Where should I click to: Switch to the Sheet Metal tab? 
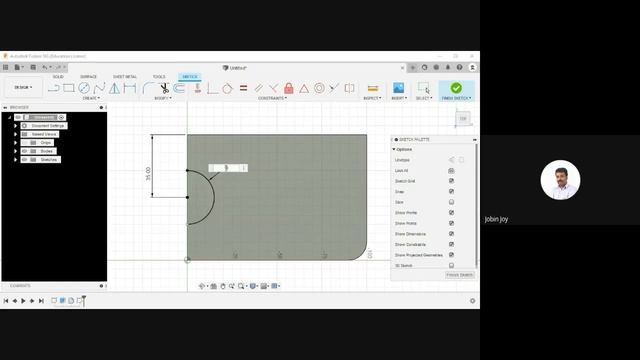(x=125, y=77)
